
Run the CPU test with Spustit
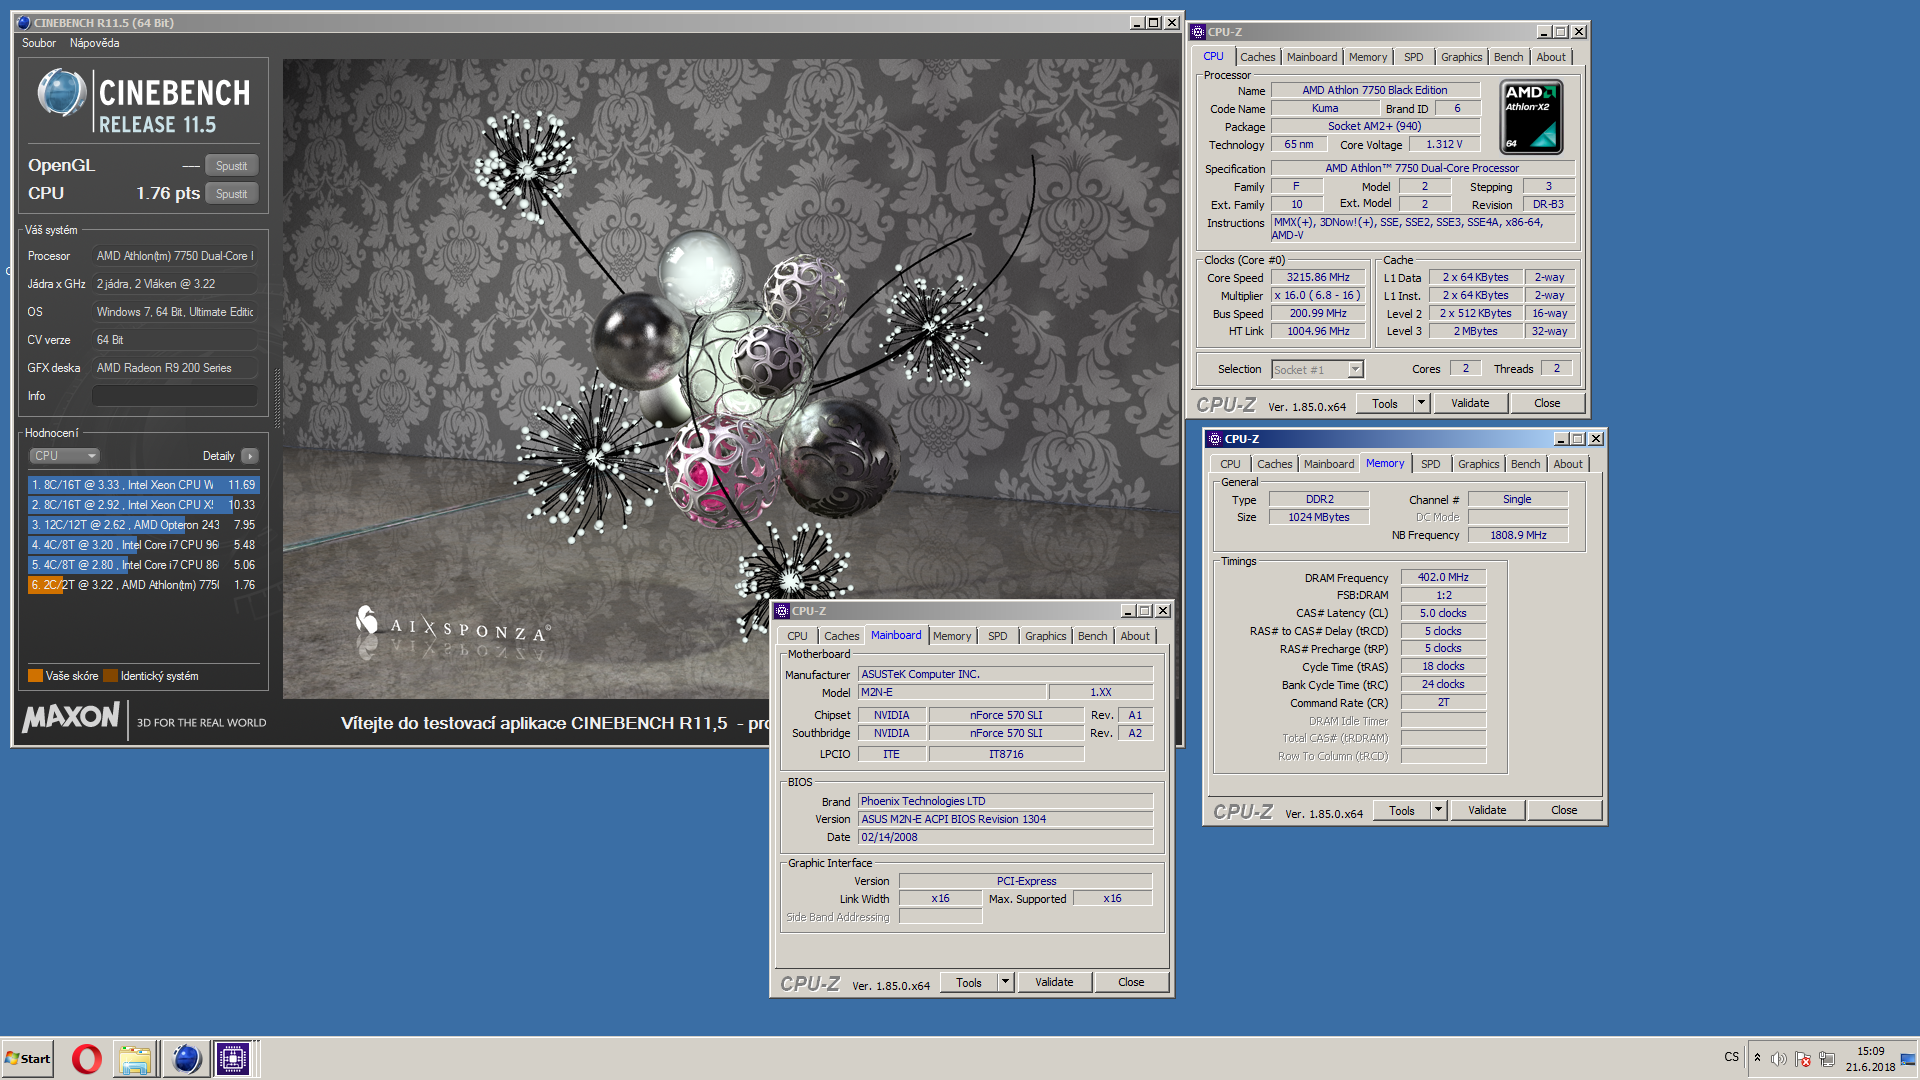[231, 194]
